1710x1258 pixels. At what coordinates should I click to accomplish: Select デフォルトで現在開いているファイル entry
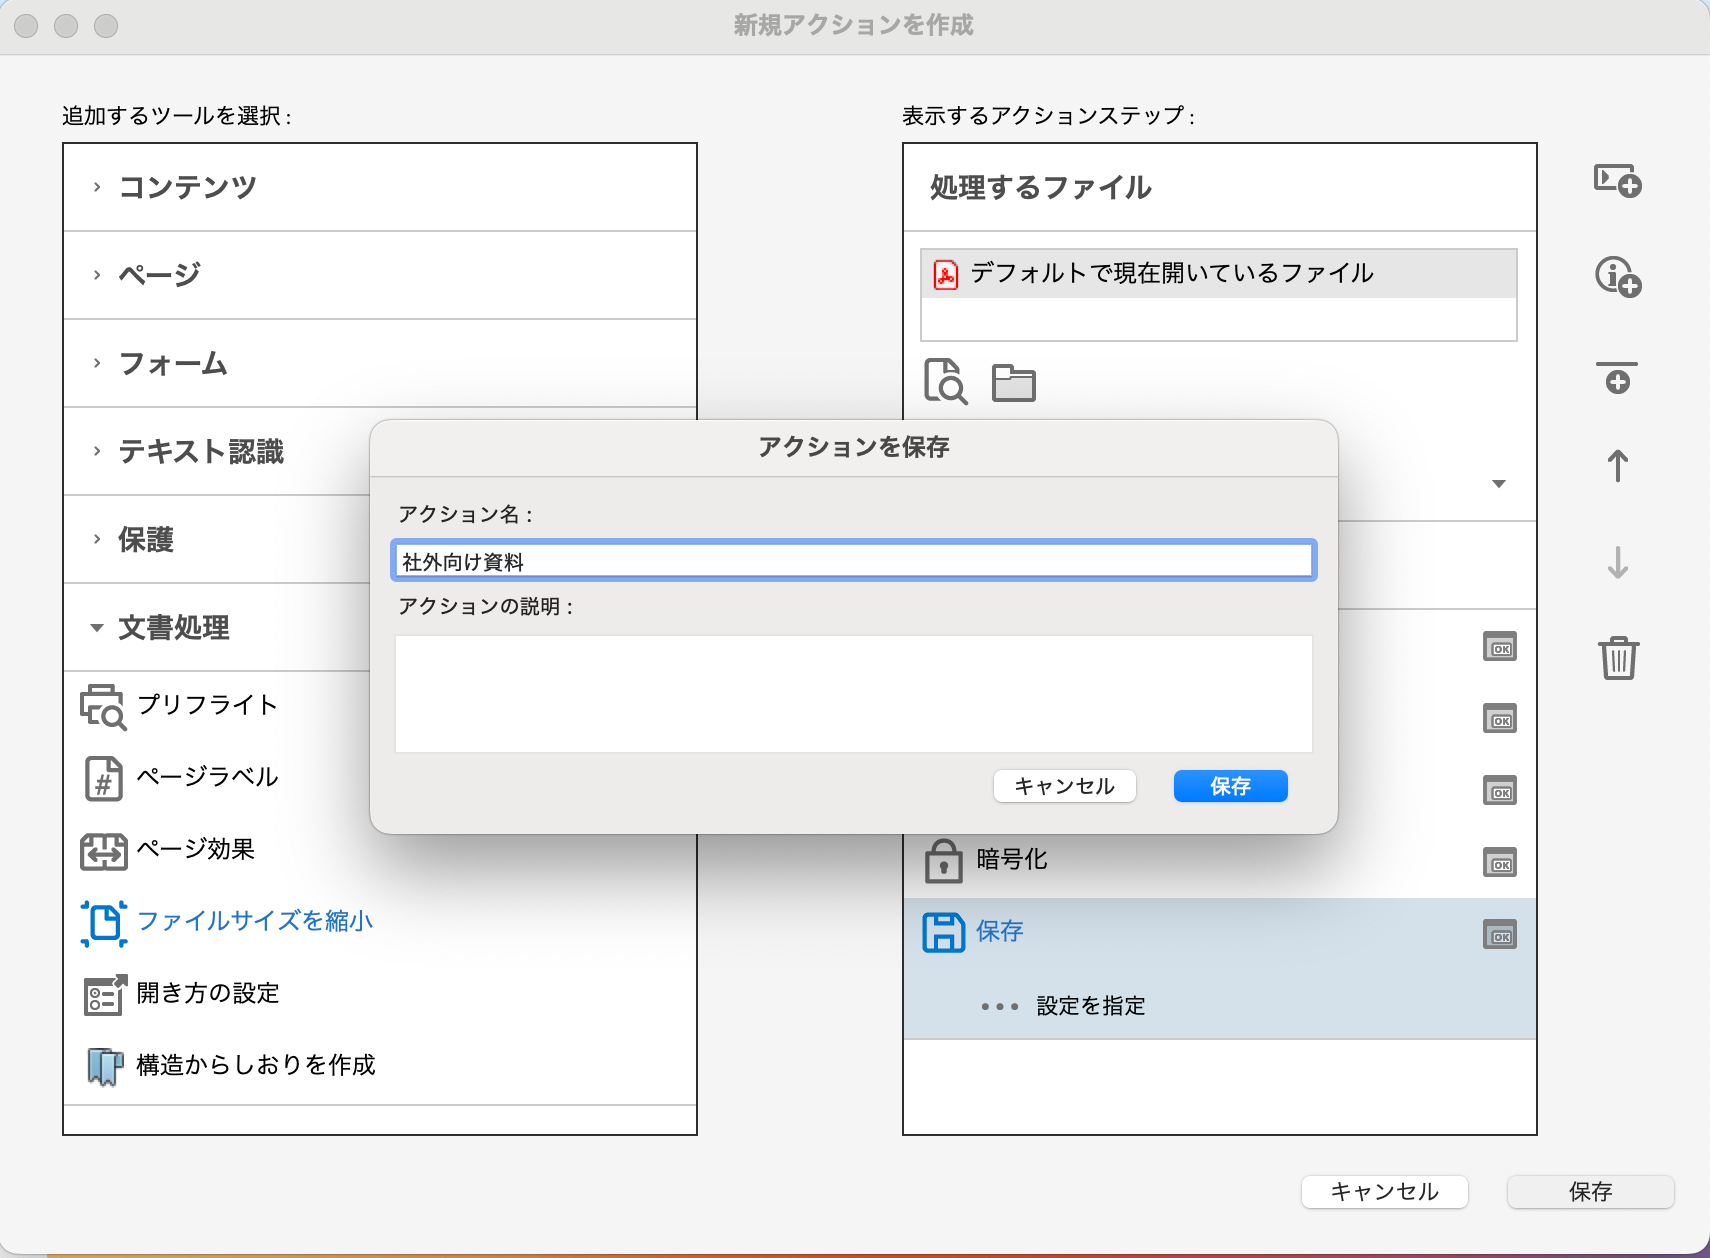(x=1171, y=274)
